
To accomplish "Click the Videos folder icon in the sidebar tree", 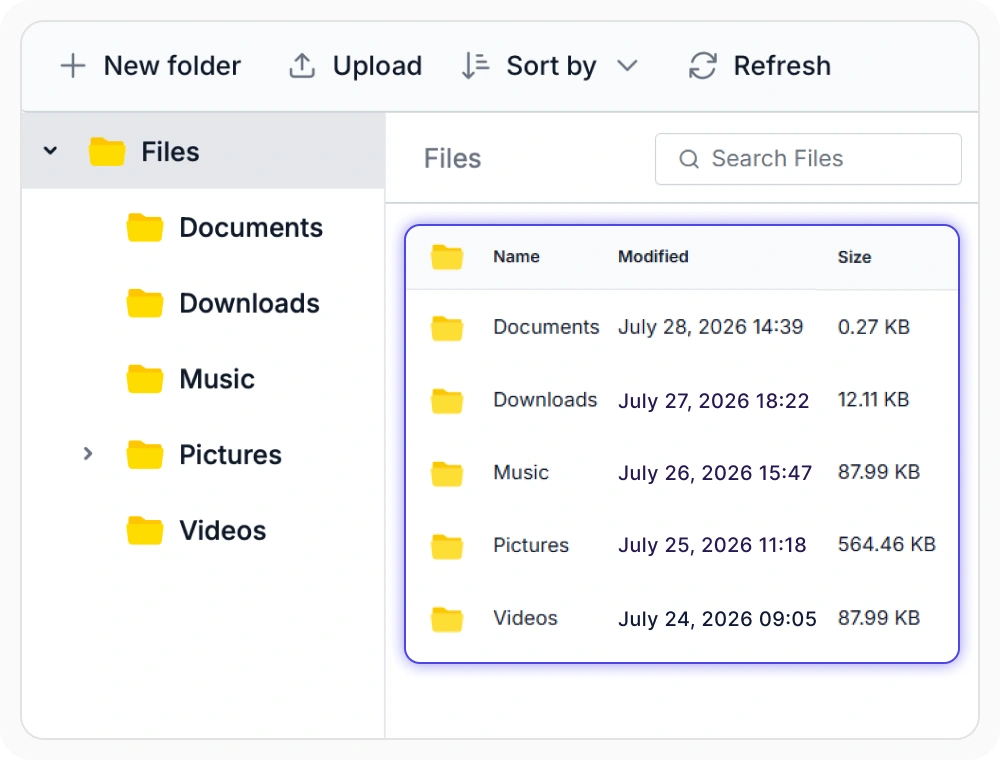I will point(145,530).
